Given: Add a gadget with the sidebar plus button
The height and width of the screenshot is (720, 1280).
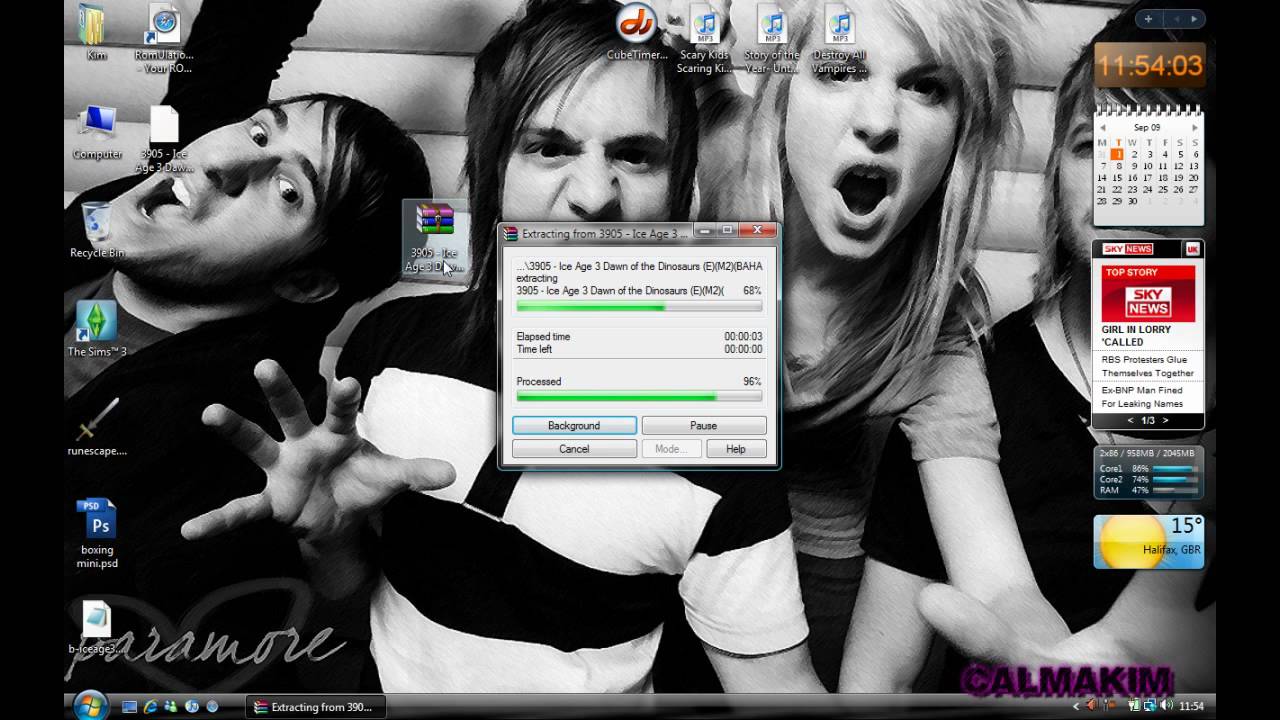Looking at the screenshot, I should coord(1148,18).
